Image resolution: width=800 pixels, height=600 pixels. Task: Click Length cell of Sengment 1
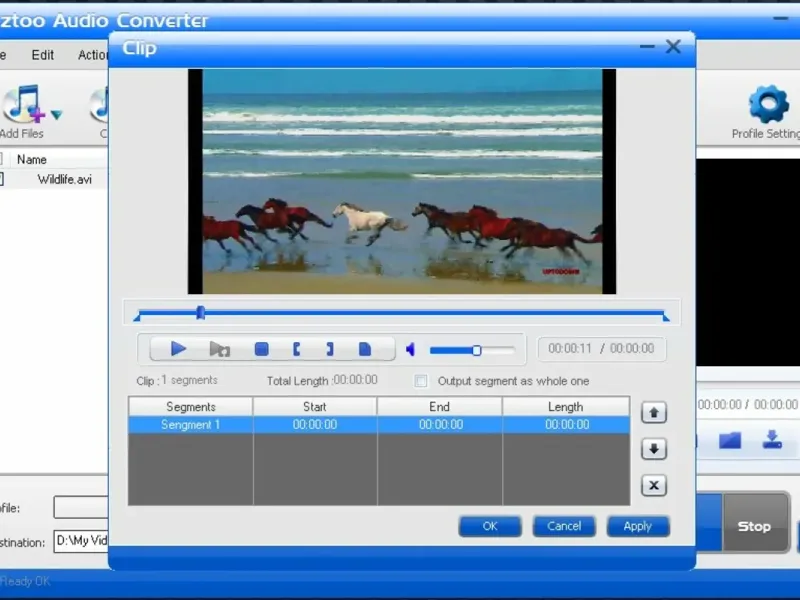coord(566,425)
